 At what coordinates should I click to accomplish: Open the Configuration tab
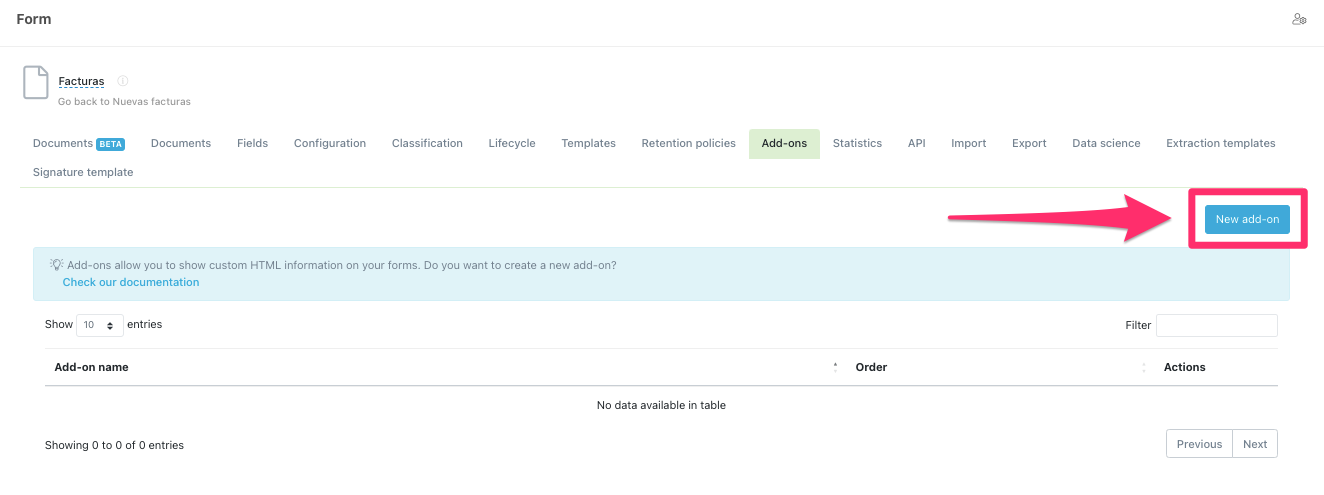click(x=330, y=143)
